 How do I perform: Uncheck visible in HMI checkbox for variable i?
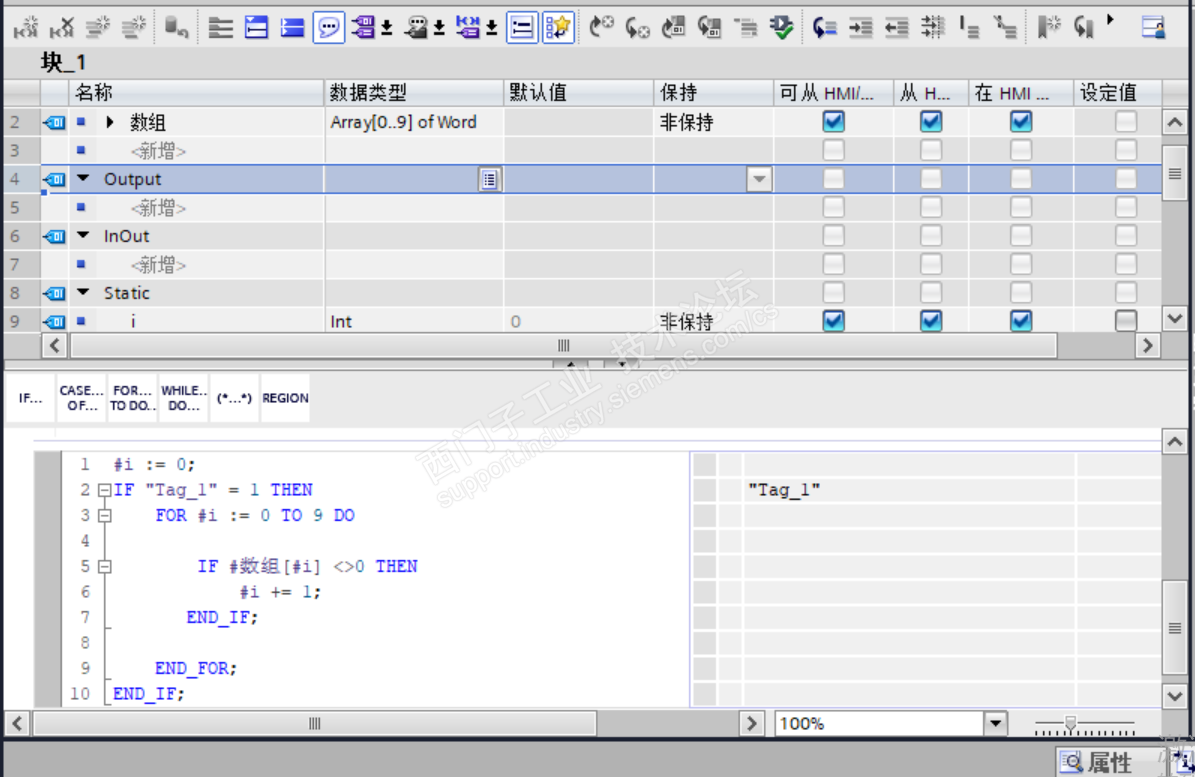[1021, 321]
